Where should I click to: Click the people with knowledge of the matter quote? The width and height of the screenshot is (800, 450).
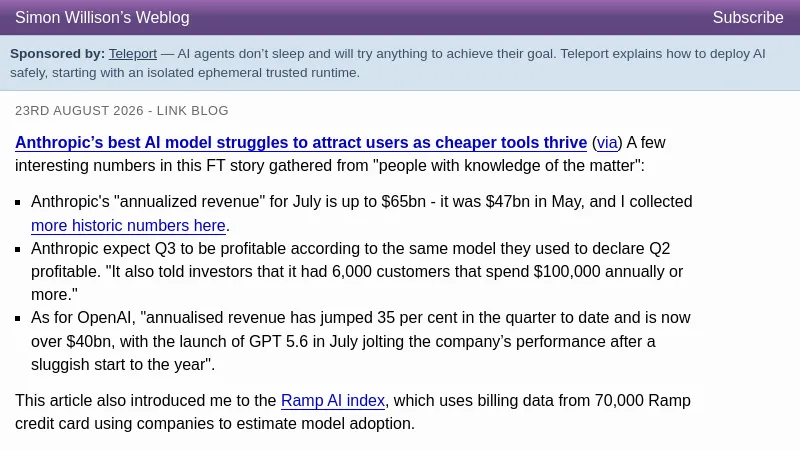coord(511,165)
